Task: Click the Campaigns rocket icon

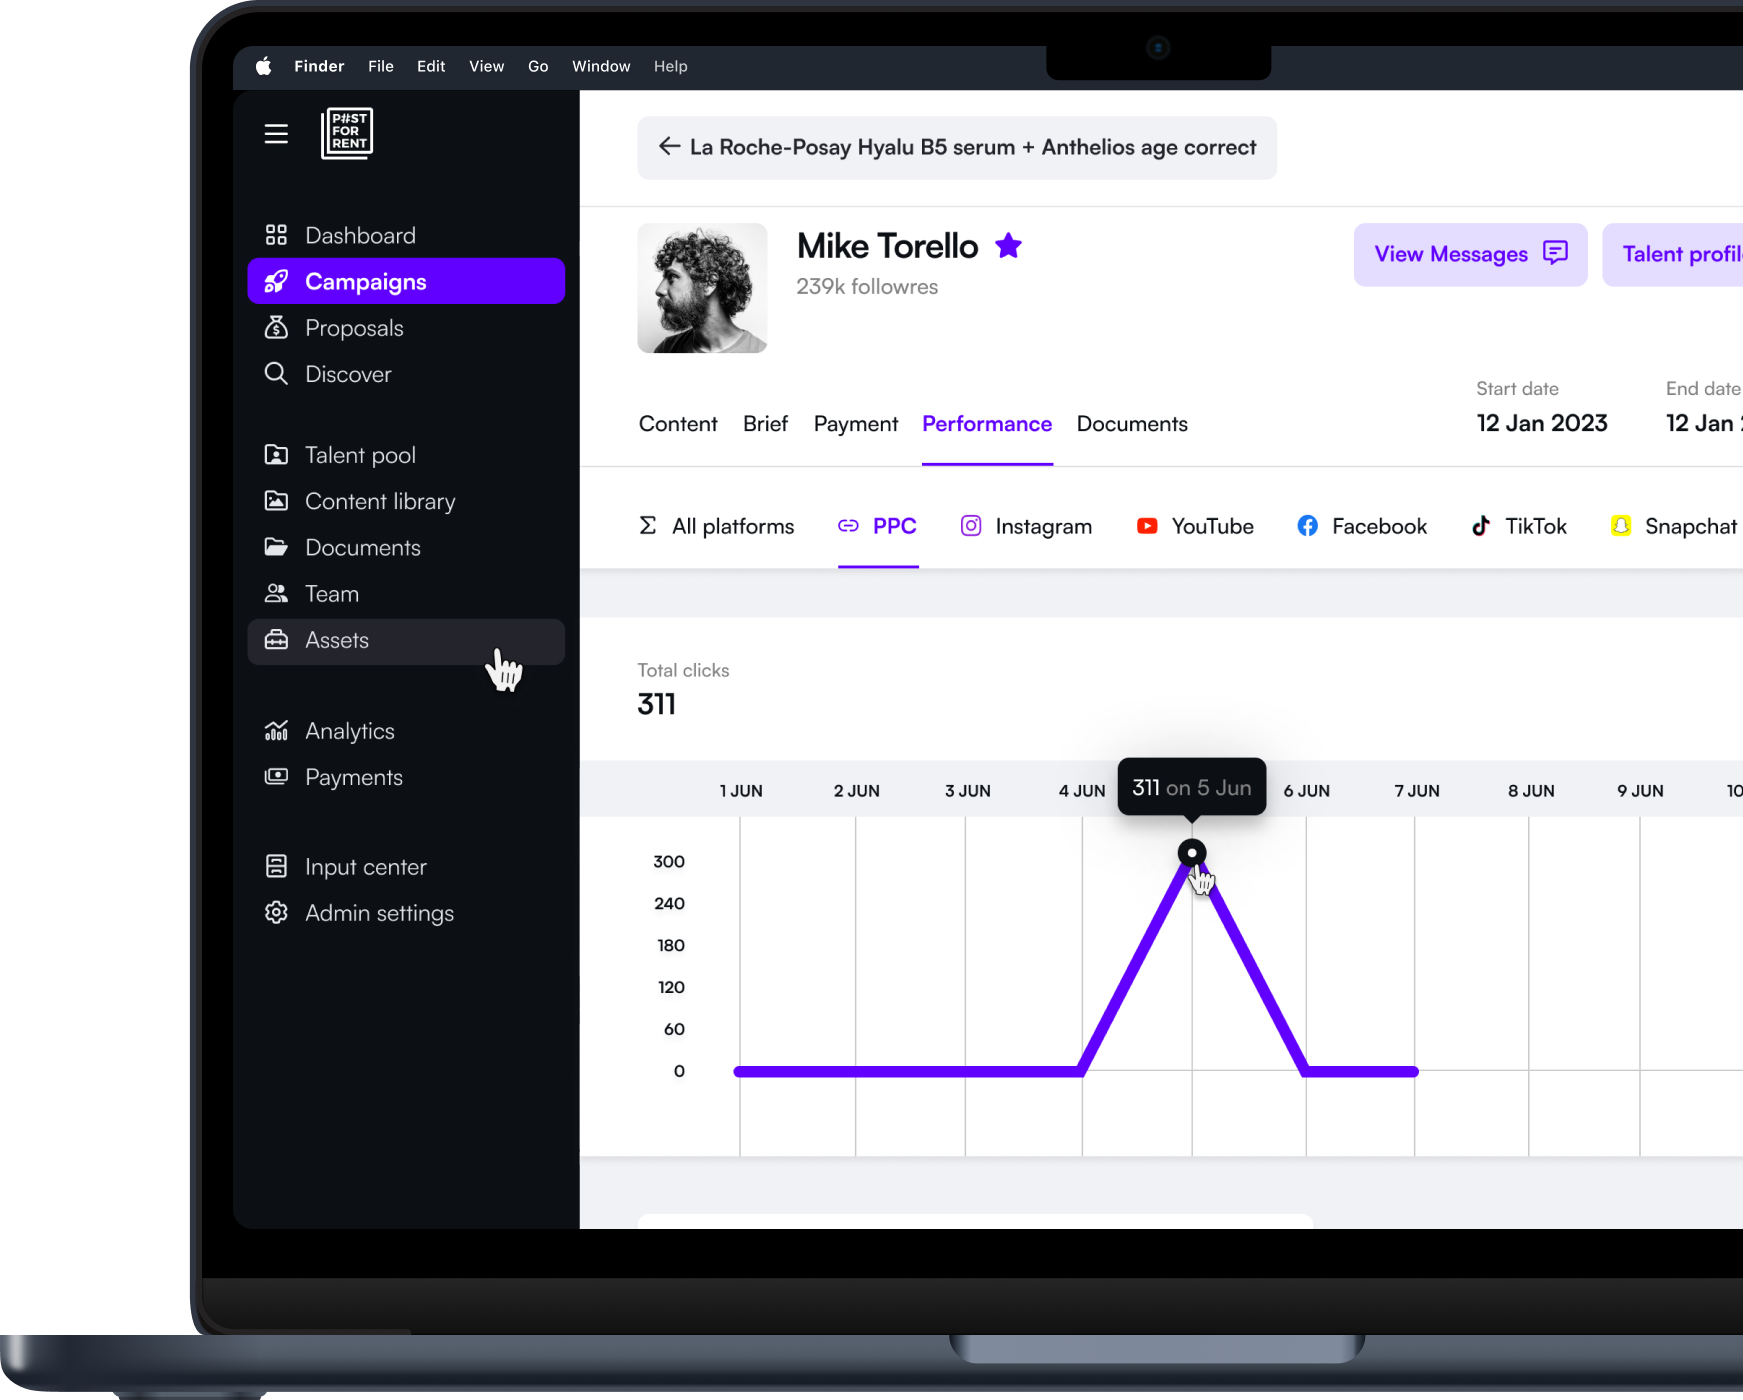Action: (276, 282)
